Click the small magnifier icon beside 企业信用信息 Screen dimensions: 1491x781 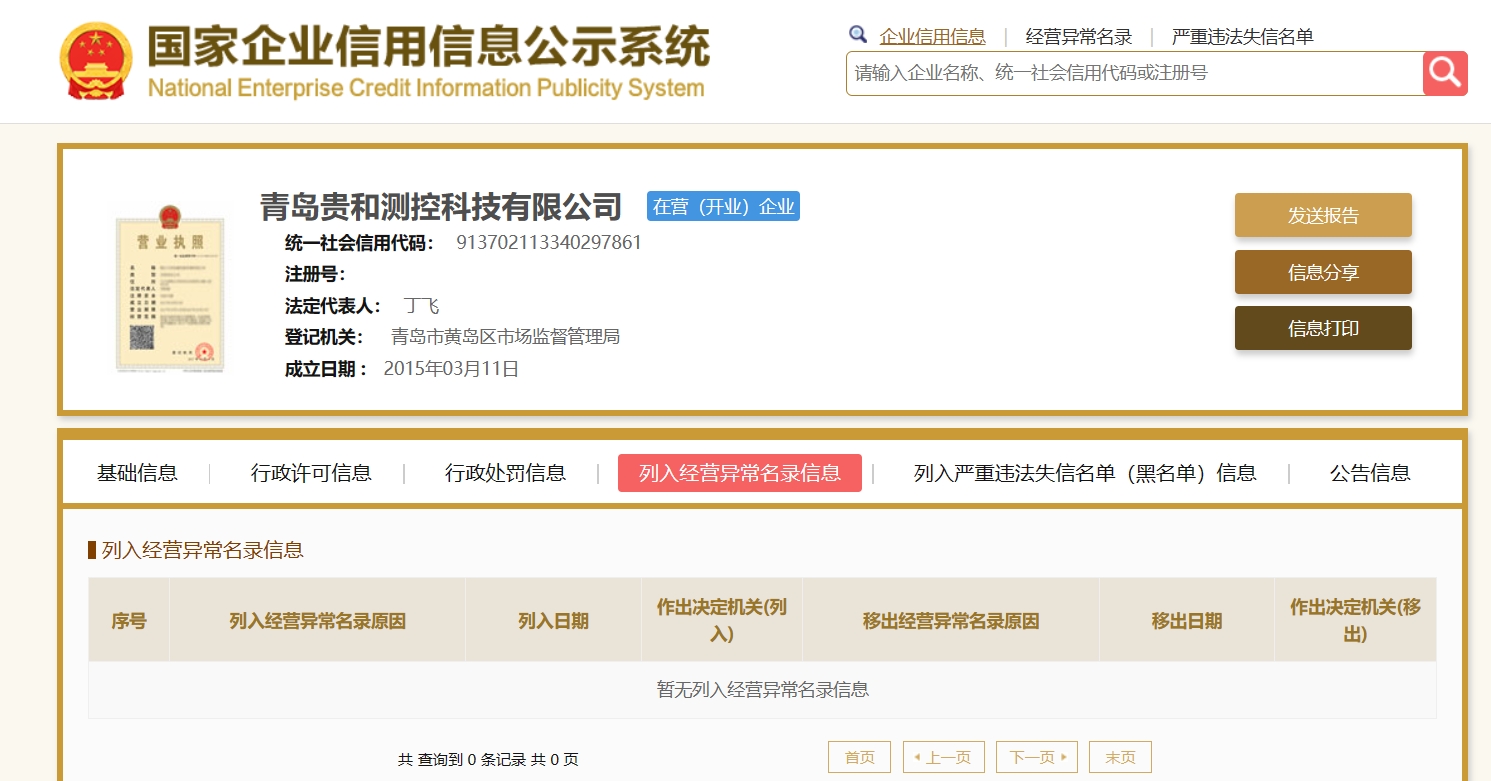click(858, 35)
